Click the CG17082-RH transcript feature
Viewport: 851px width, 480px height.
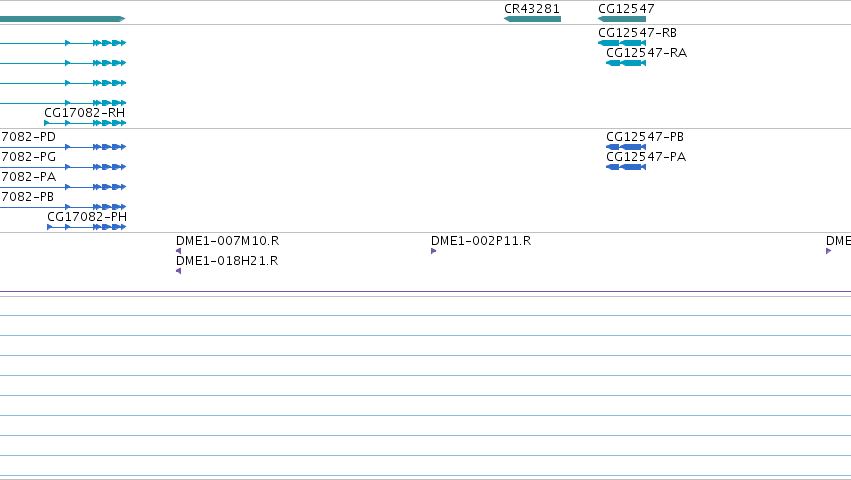coord(85,123)
